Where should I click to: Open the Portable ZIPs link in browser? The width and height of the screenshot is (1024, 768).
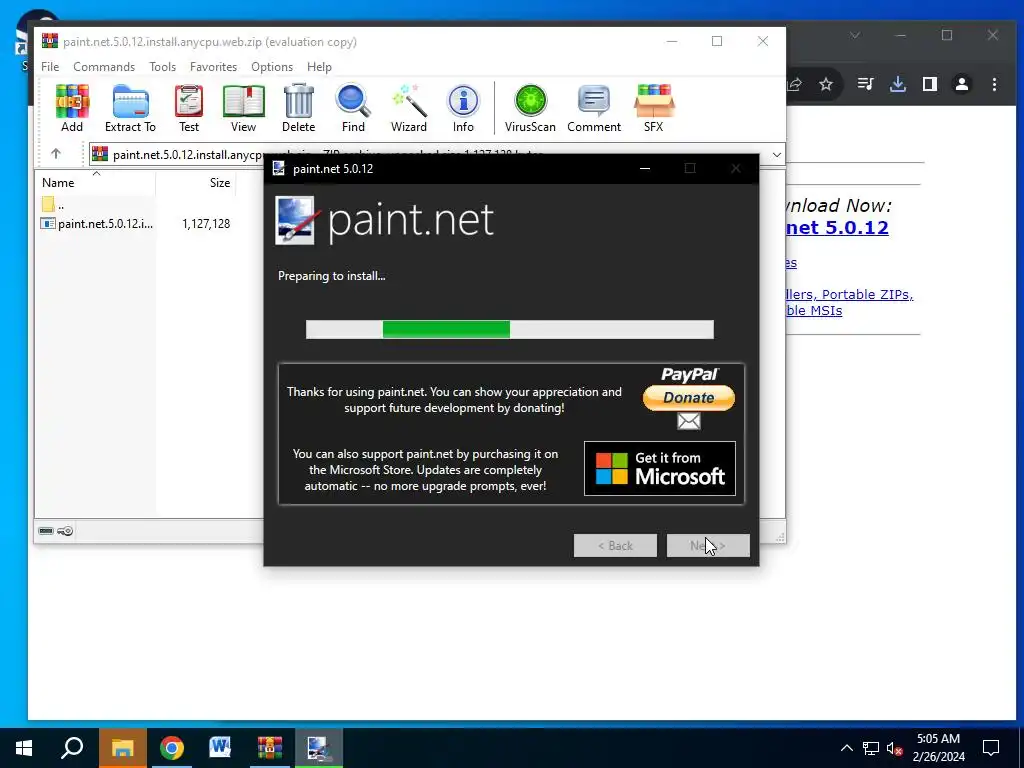click(867, 295)
